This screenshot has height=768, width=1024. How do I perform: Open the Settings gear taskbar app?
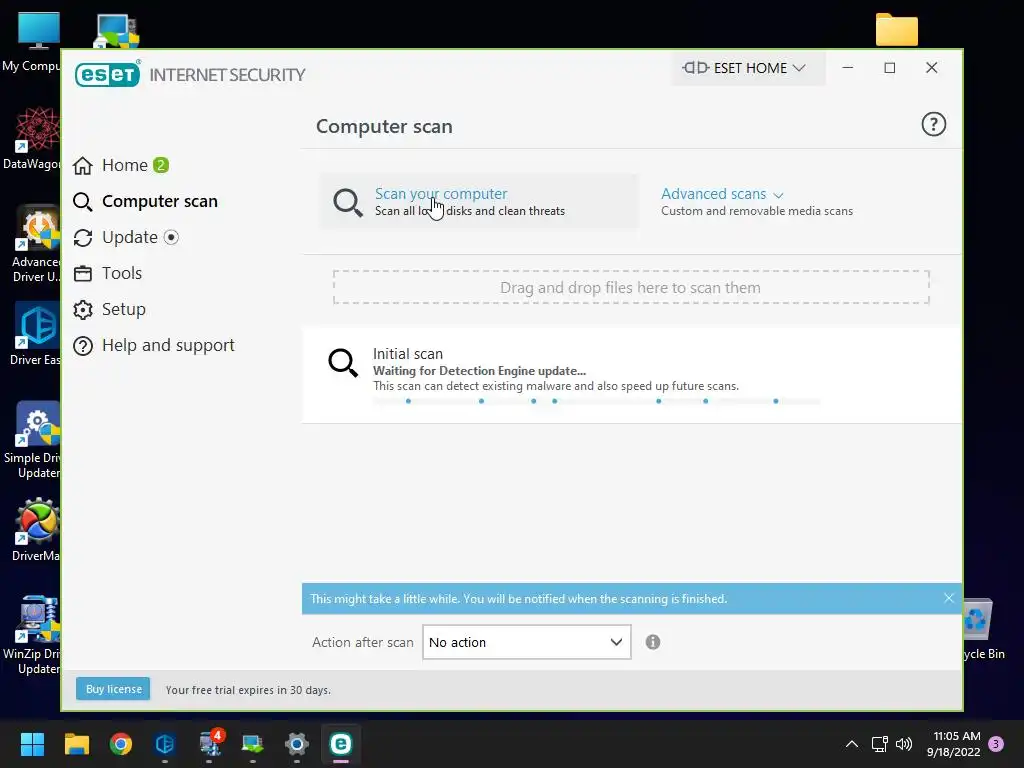296,744
